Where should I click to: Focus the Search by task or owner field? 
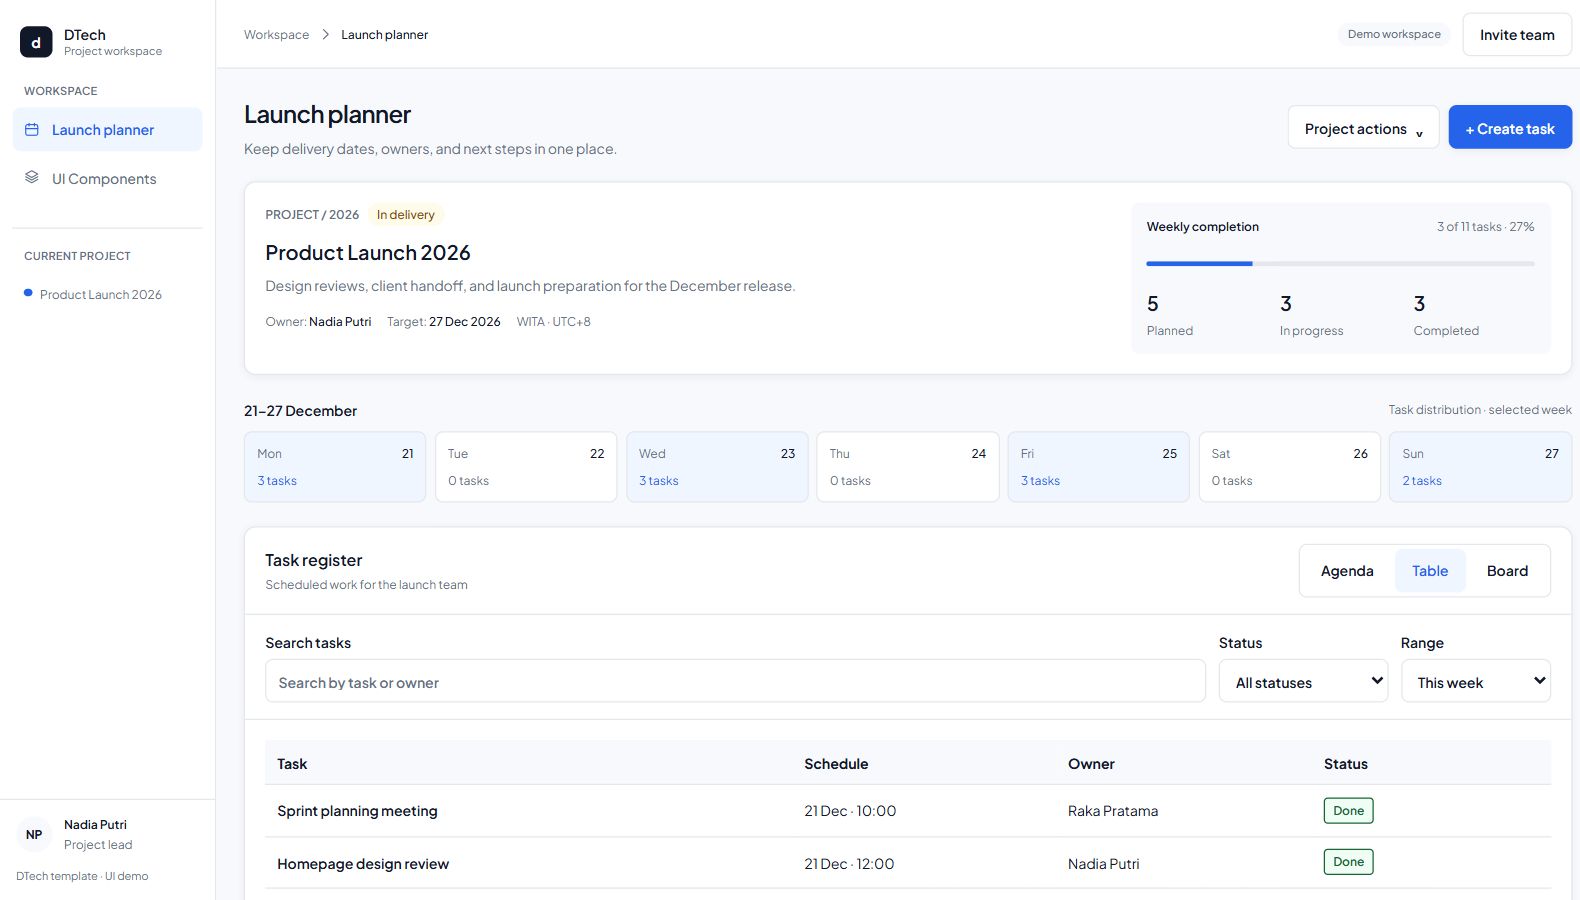coord(735,681)
